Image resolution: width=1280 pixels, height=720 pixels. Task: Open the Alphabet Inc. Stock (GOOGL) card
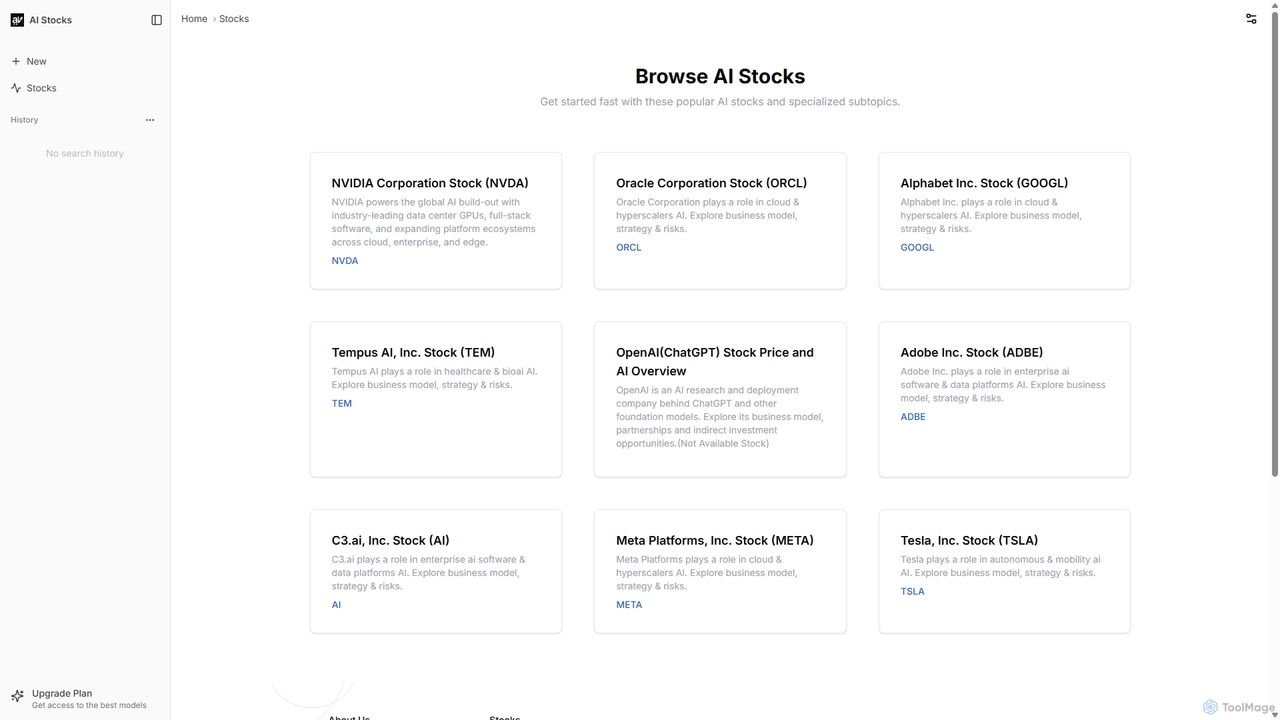coord(1004,221)
